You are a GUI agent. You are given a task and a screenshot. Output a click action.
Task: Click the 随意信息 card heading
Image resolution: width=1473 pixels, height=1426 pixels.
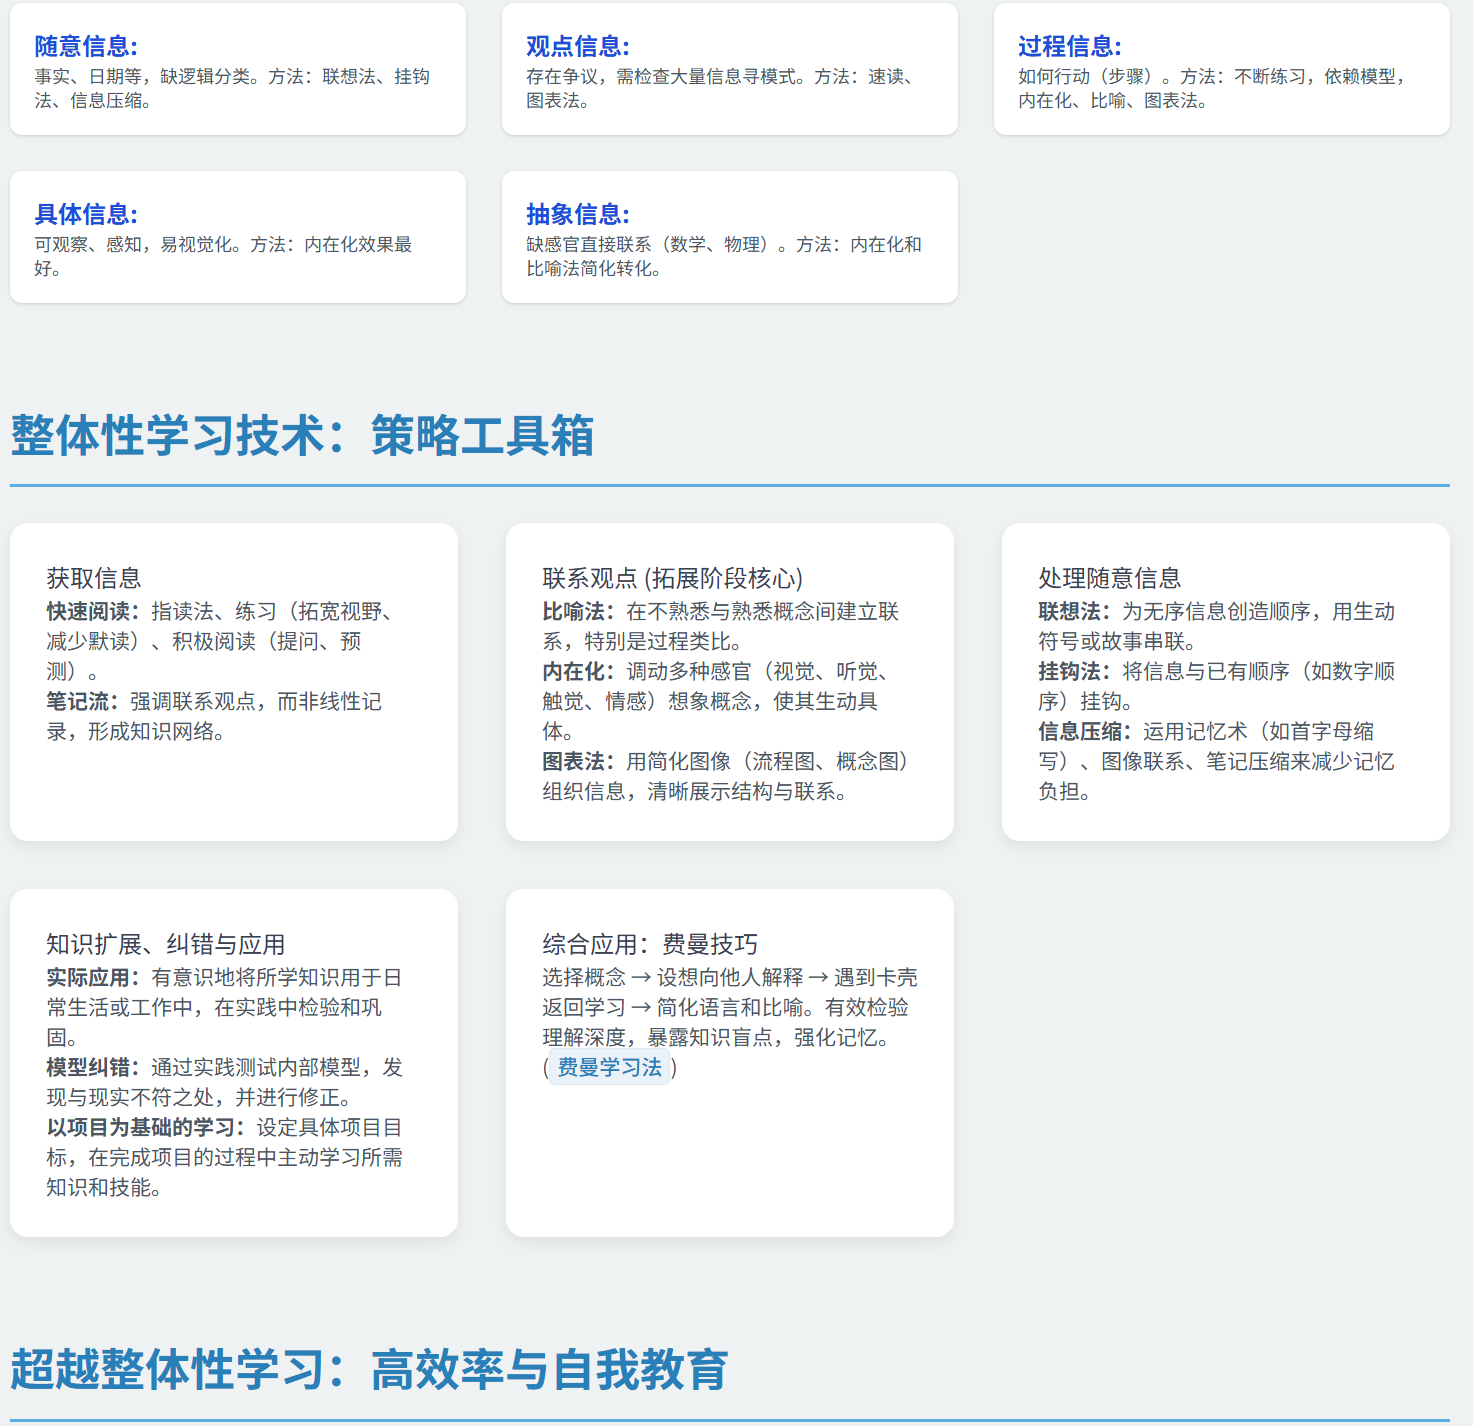coord(86,46)
